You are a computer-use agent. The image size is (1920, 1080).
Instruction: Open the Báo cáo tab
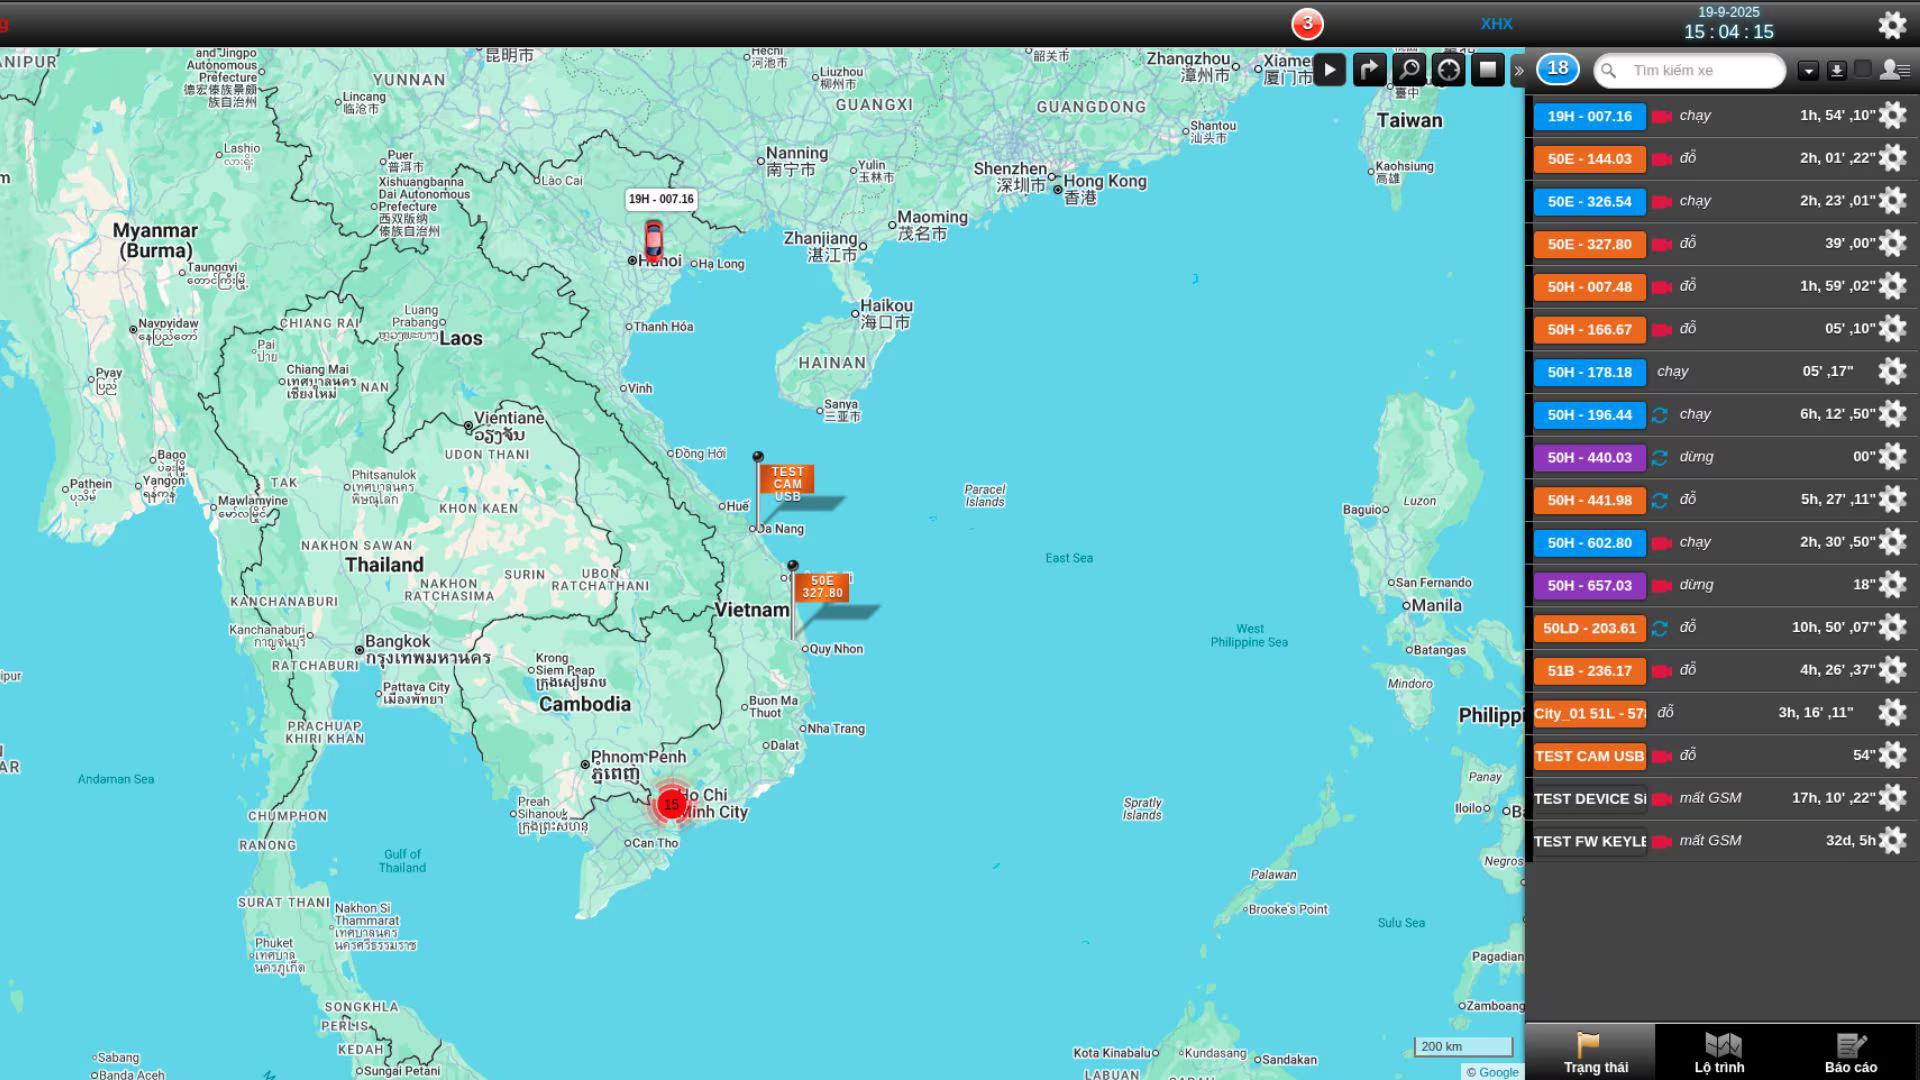[x=1850, y=1054]
